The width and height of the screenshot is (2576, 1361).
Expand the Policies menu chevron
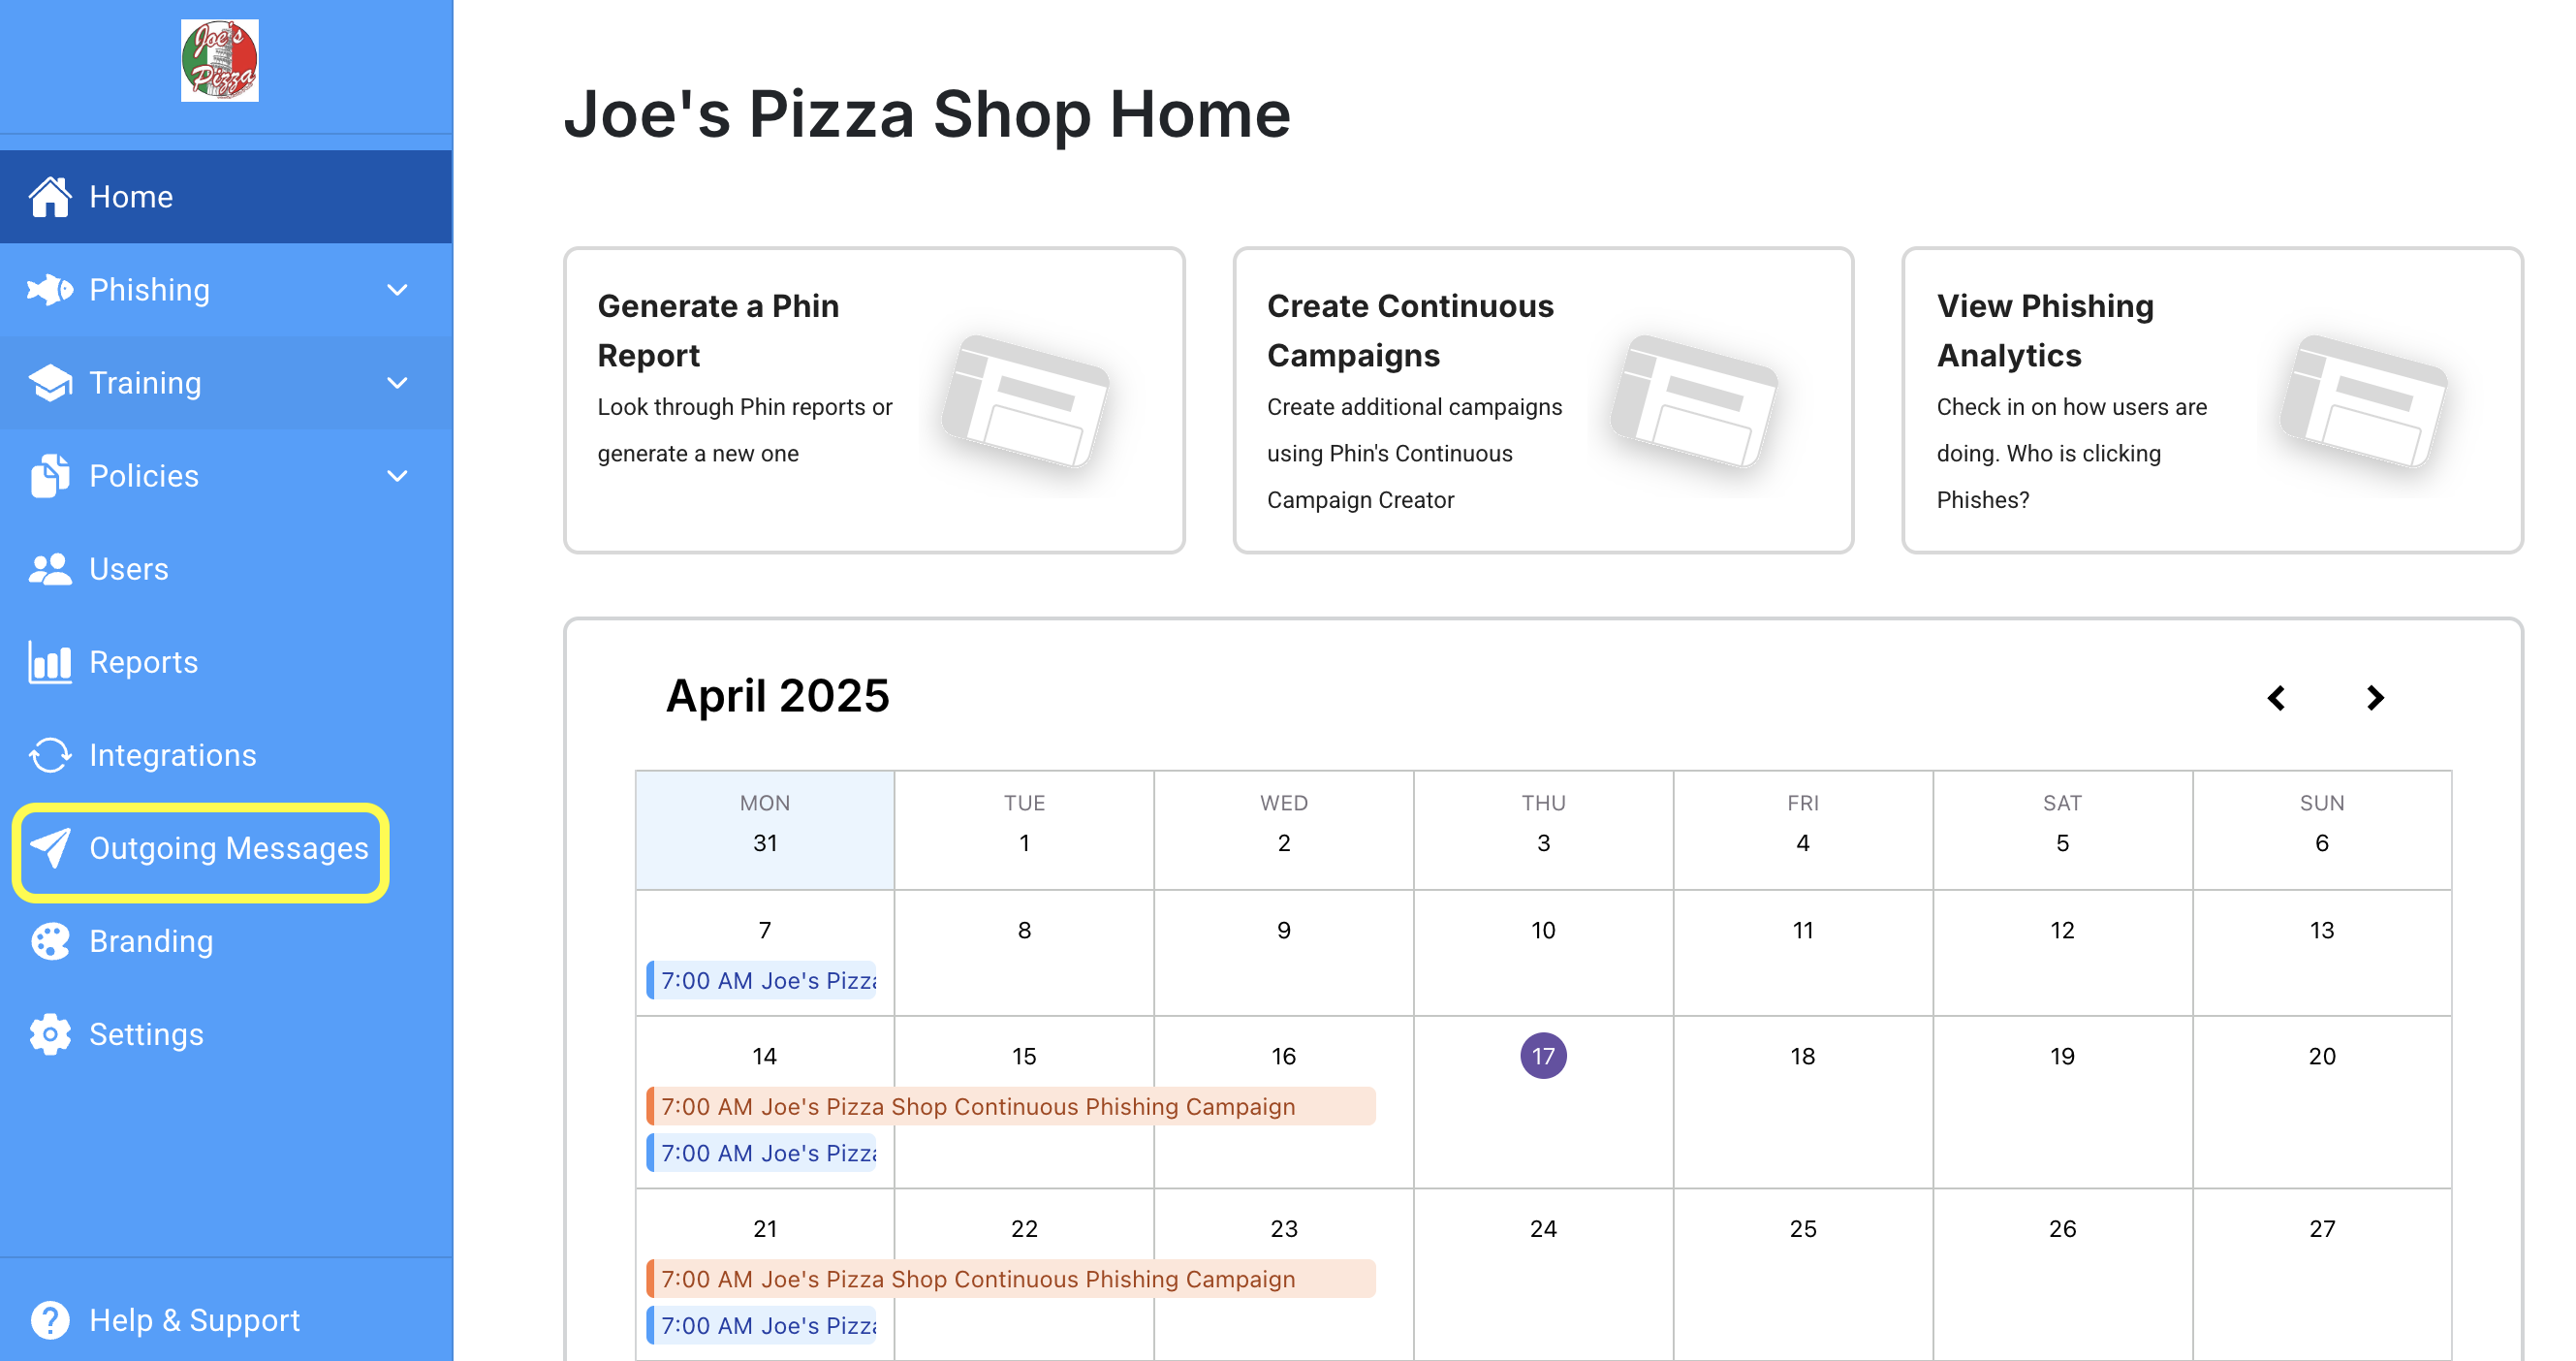398,476
